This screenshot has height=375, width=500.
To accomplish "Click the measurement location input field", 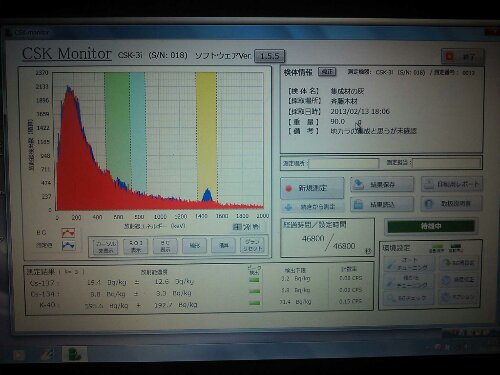I will (344, 164).
